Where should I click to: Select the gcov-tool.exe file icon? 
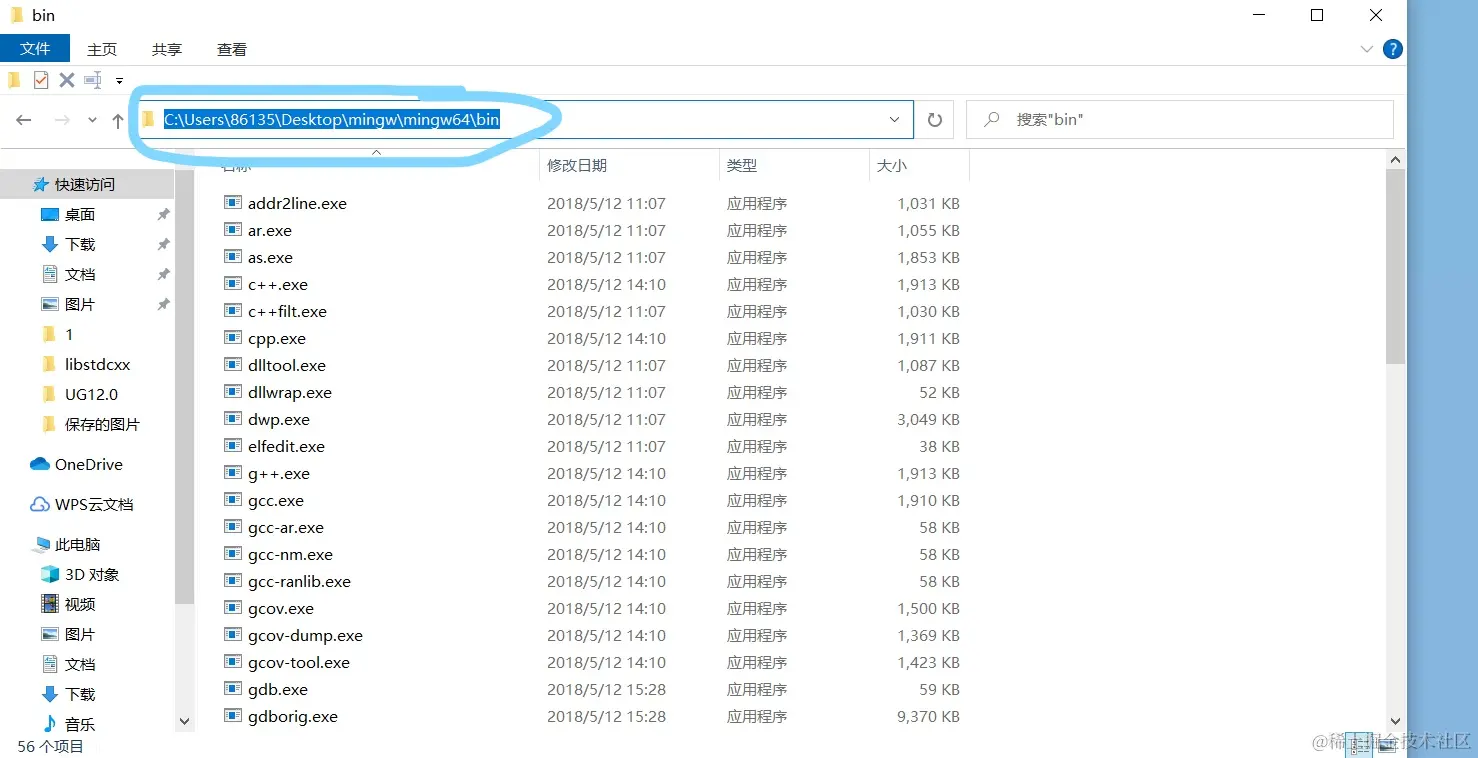point(233,662)
